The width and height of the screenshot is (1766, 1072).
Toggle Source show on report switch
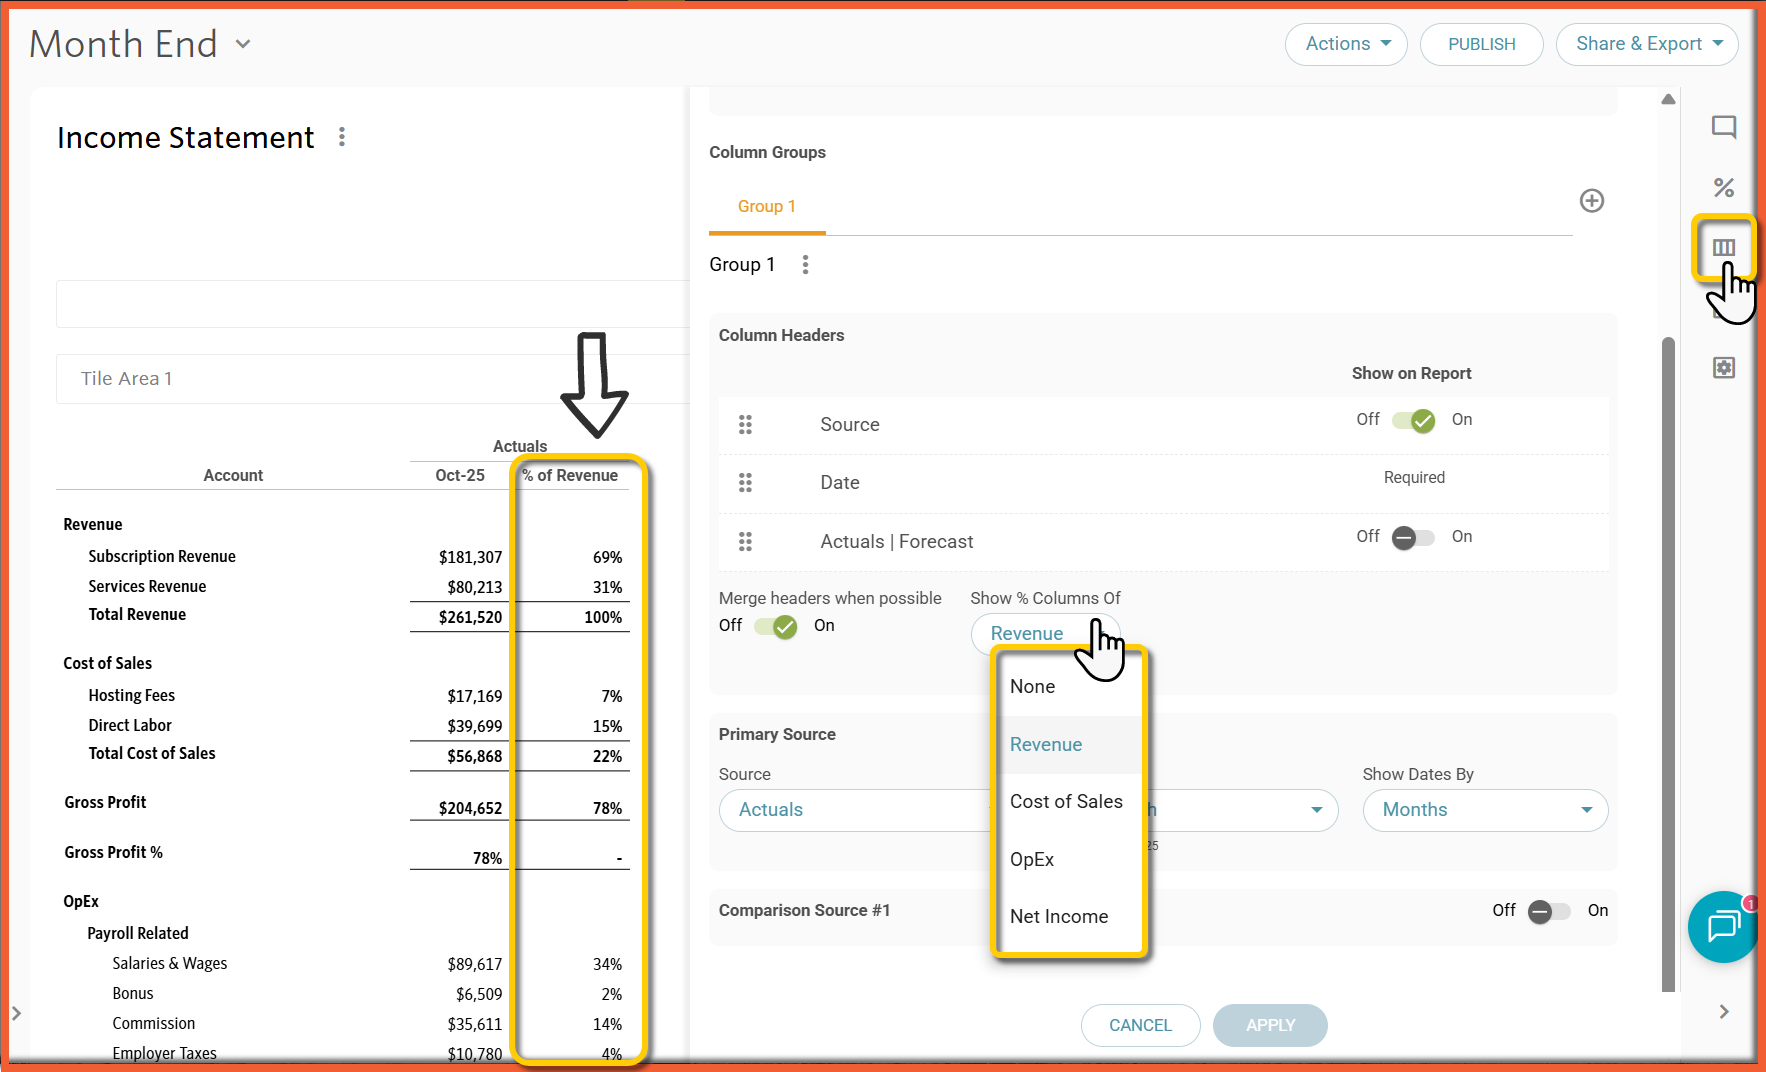tap(1413, 420)
